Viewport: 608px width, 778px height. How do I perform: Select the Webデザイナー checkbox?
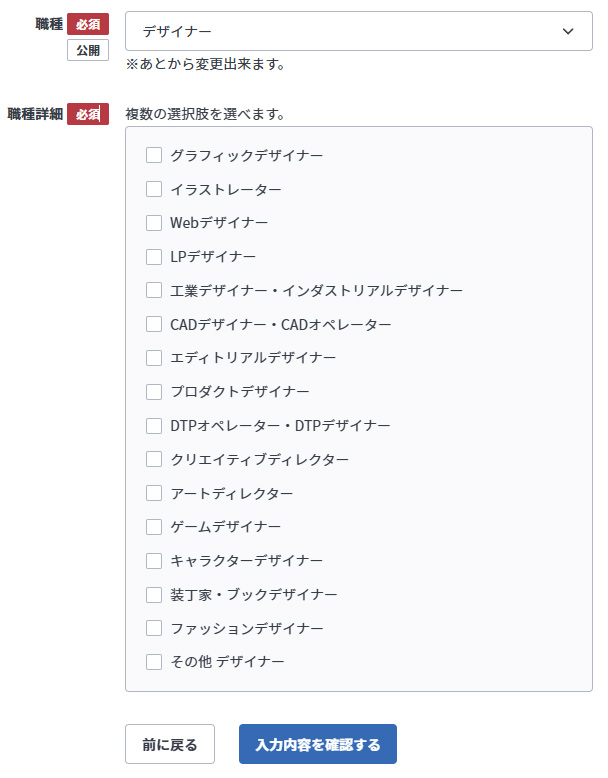pos(154,223)
